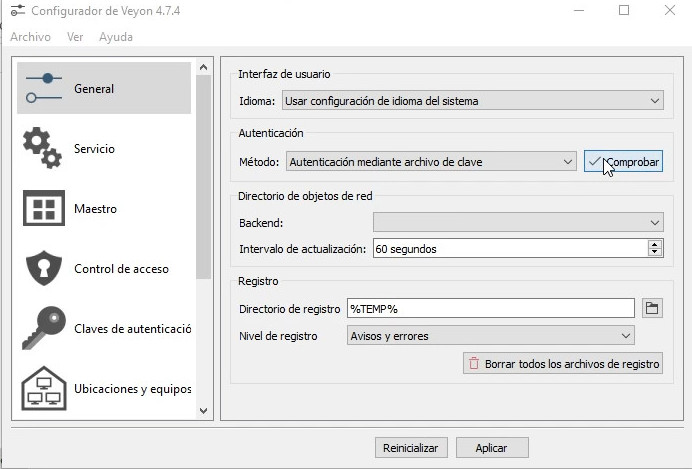Expand the Backend dropdown

point(518,222)
